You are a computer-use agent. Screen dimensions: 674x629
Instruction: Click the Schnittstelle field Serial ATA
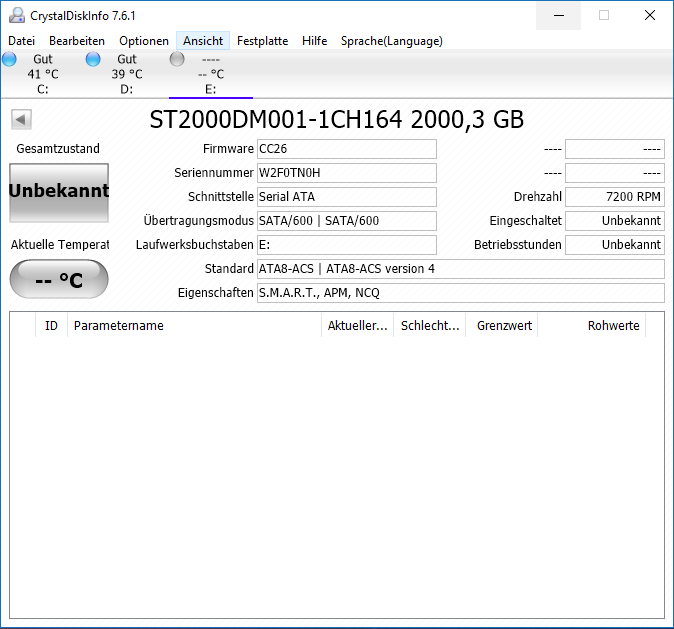pos(347,197)
